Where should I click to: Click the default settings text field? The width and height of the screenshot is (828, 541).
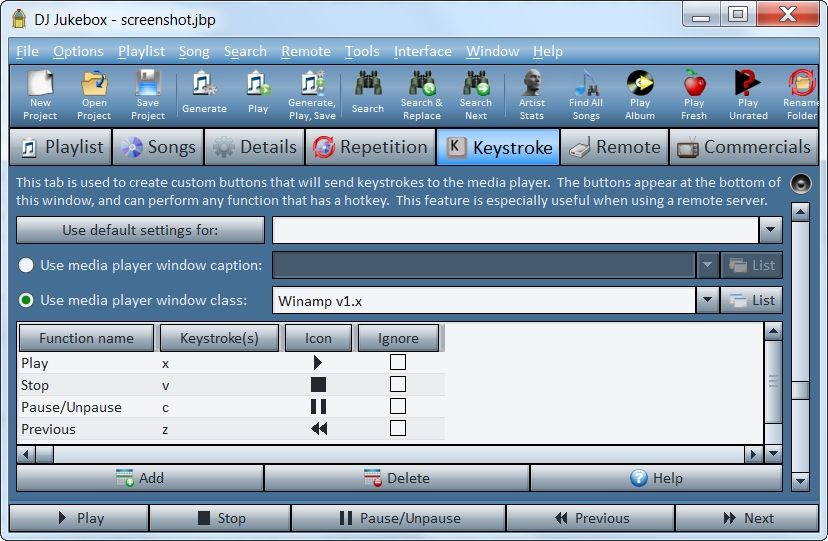515,230
